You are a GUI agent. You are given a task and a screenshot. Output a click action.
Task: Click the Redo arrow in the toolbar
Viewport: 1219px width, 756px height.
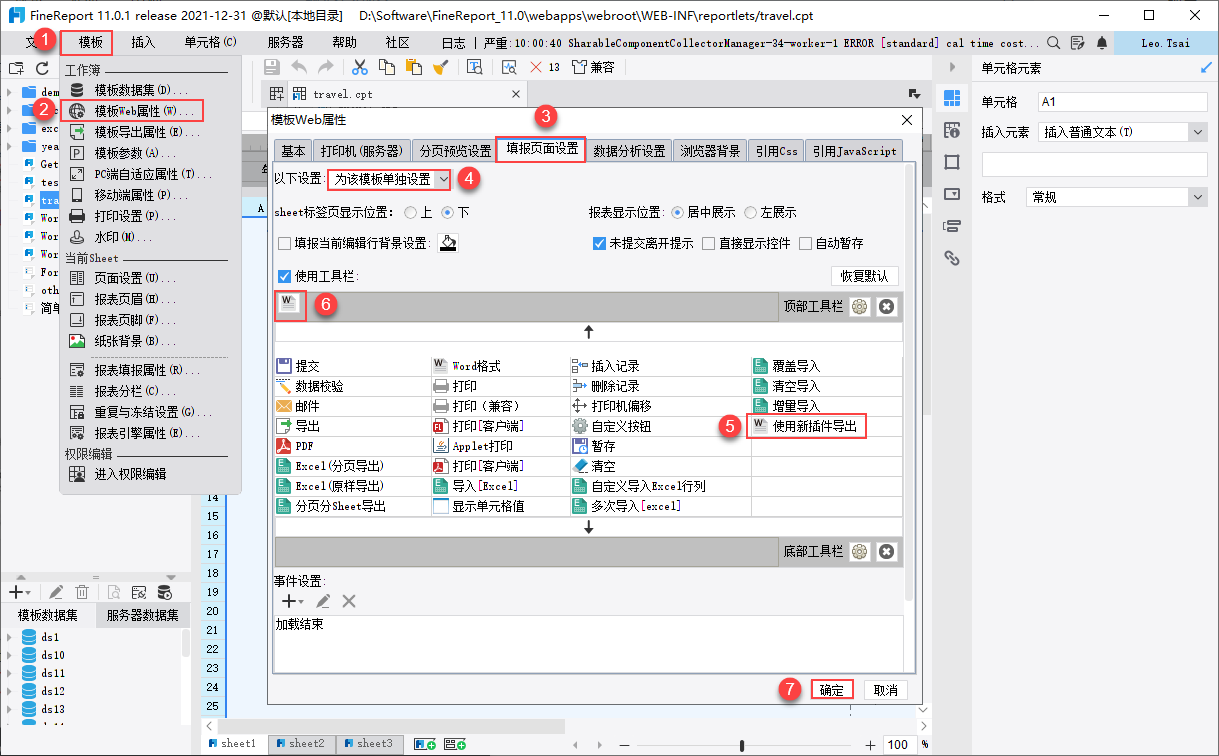pyautogui.click(x=325, y=67)
